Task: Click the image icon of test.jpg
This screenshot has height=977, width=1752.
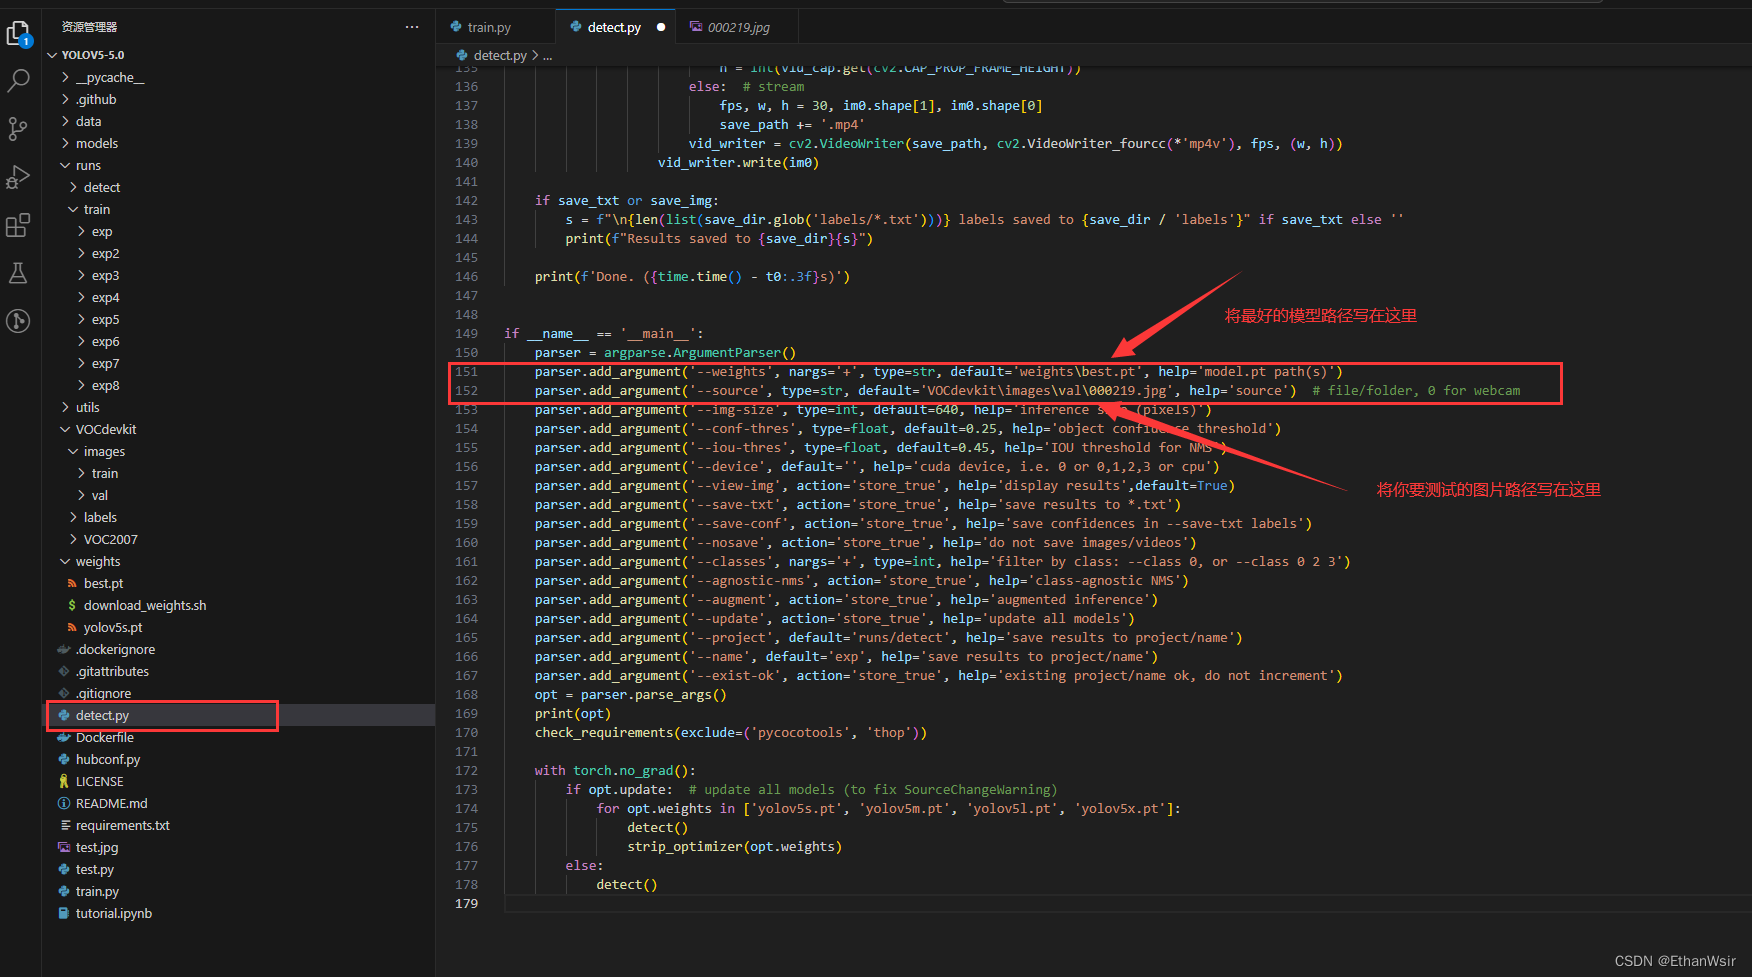Action: [x=64, y=847]
